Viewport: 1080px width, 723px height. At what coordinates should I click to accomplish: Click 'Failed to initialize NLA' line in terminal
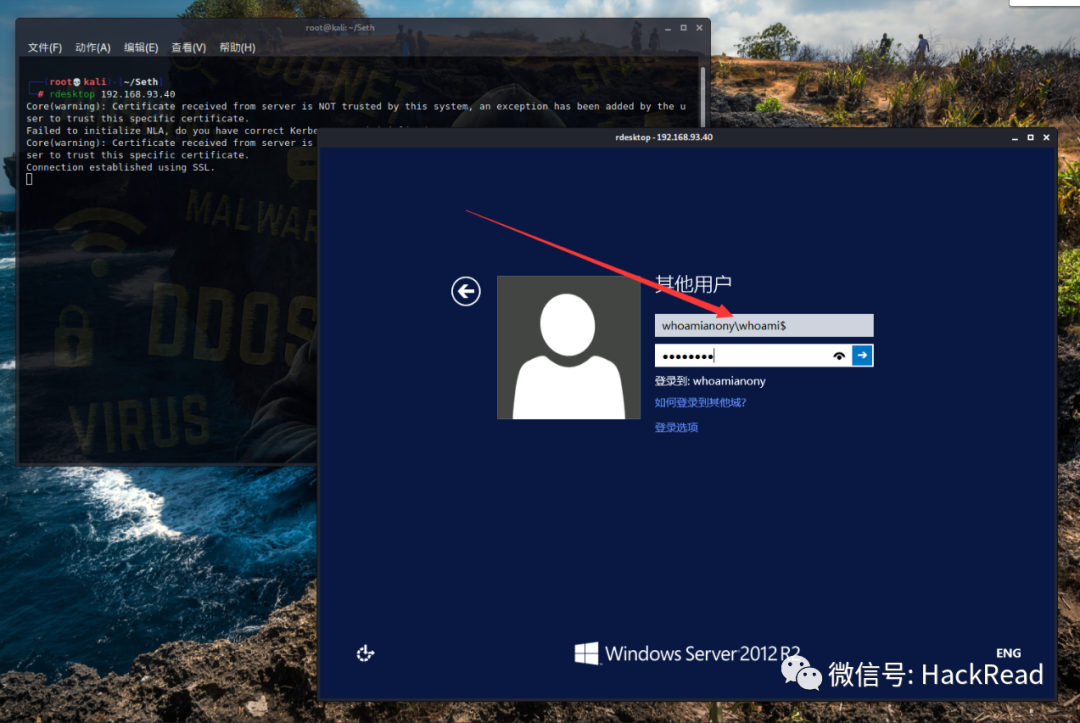click(x=171, y=131)
